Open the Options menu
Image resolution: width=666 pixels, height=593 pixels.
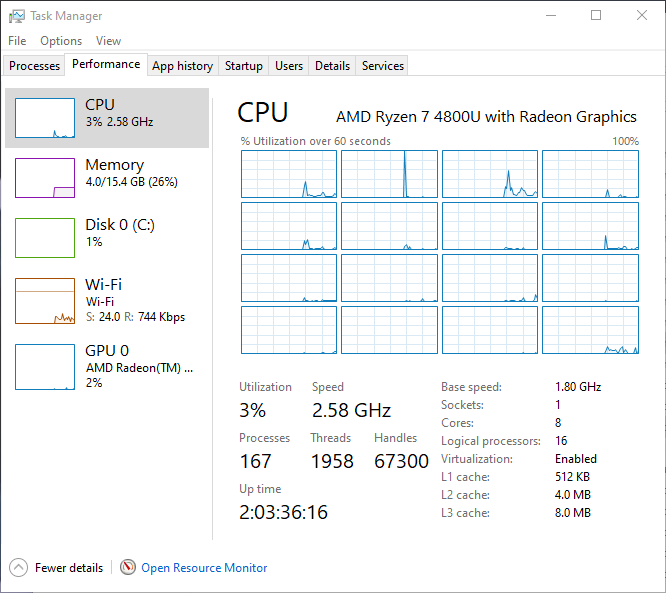[61, 41]
